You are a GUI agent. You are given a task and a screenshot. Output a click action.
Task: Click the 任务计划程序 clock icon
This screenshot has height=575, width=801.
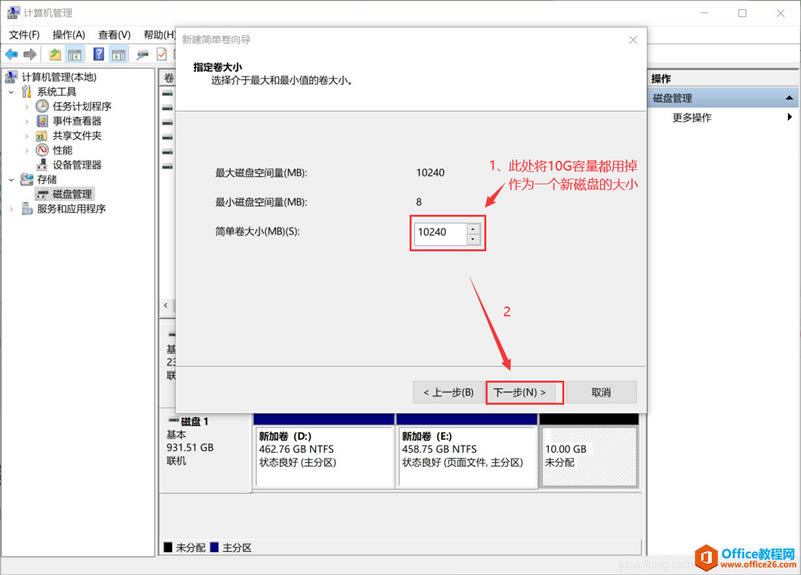[x=42, y=106]
